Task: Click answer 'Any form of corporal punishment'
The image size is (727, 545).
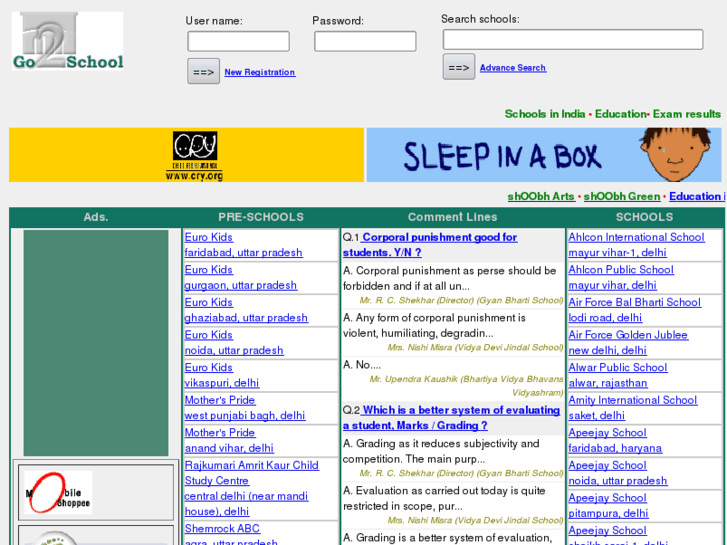Action: (434, 325)
